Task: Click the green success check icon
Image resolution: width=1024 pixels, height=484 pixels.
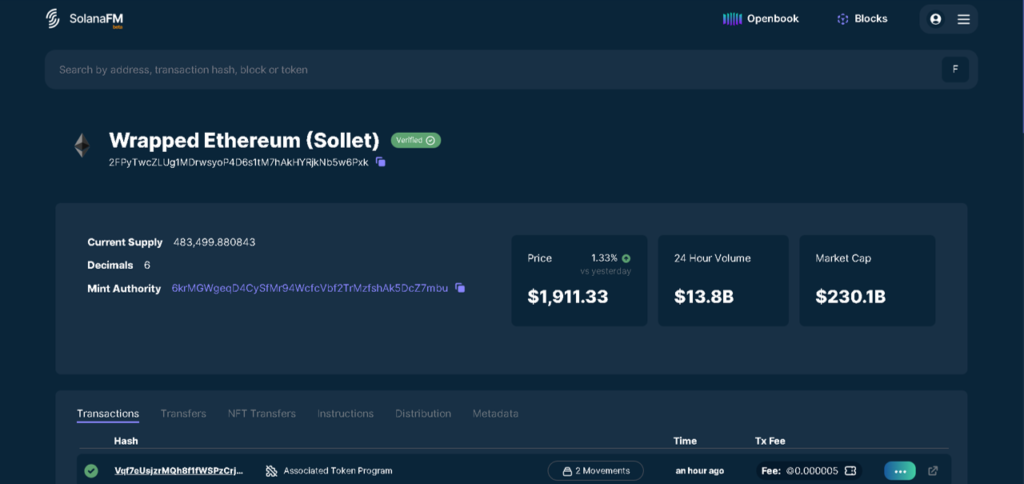Action: (91, 471)
